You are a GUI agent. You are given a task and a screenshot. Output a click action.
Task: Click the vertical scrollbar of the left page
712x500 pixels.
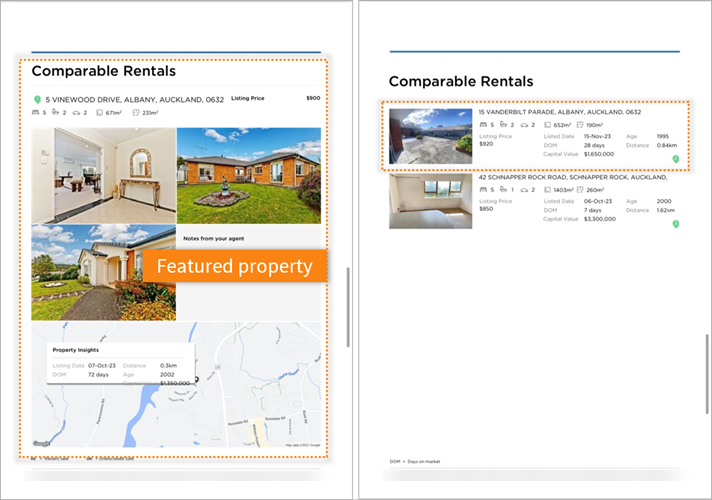coord(348,307)
